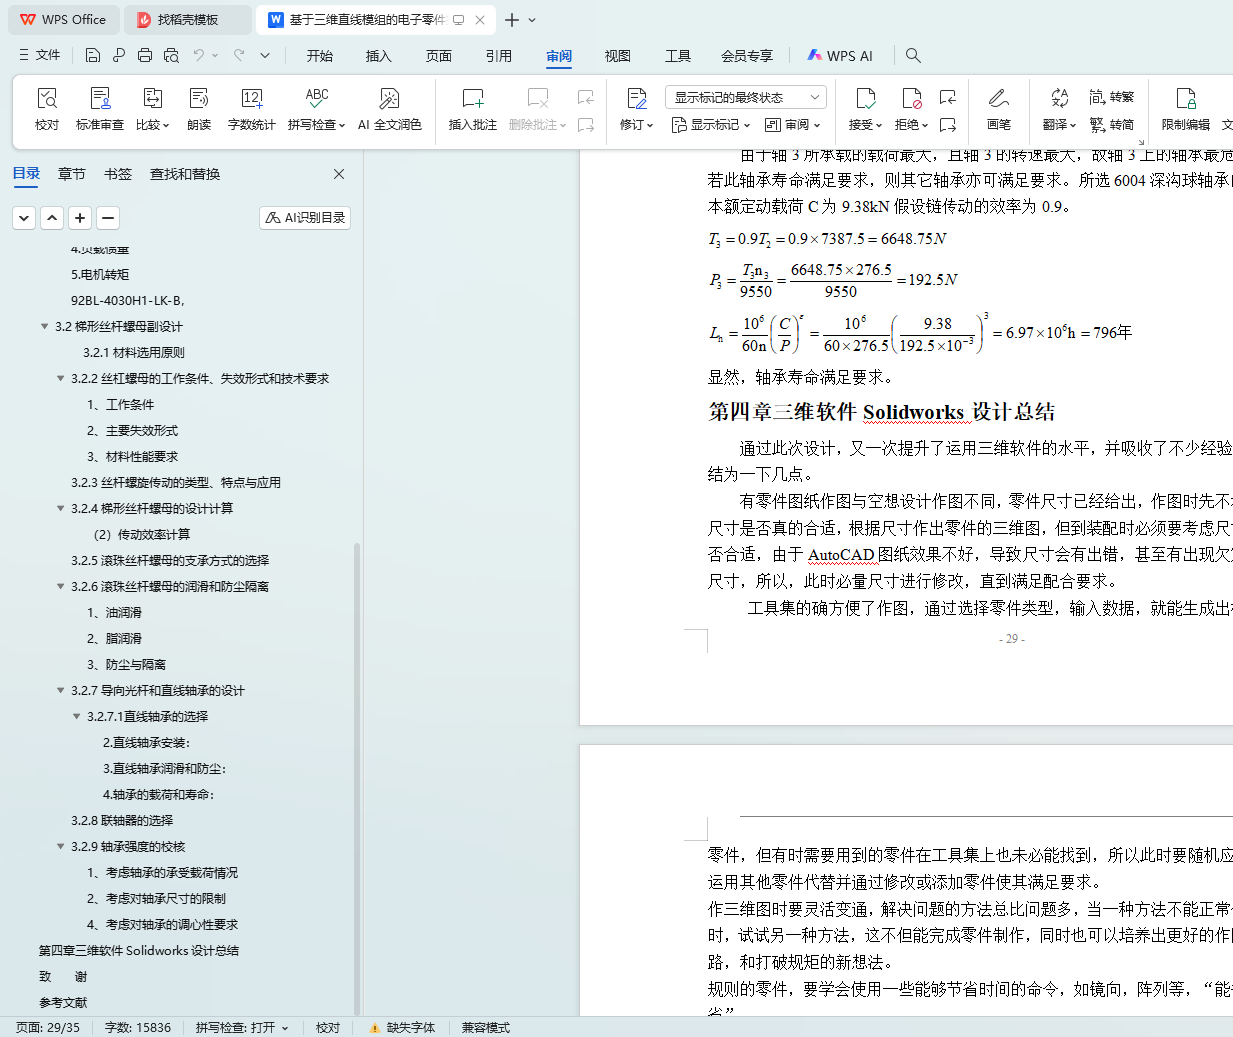Collapse 3.2.6 滚珠丝杆螺母的润滑 node
Image resolution: width=1233 pixels, height=1037 pixels.
[x=60, y=586]
